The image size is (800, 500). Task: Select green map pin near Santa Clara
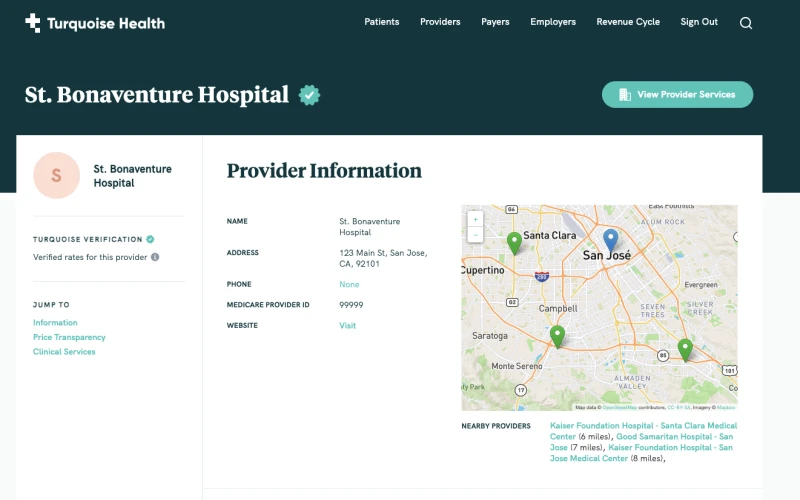pos(514,241)
